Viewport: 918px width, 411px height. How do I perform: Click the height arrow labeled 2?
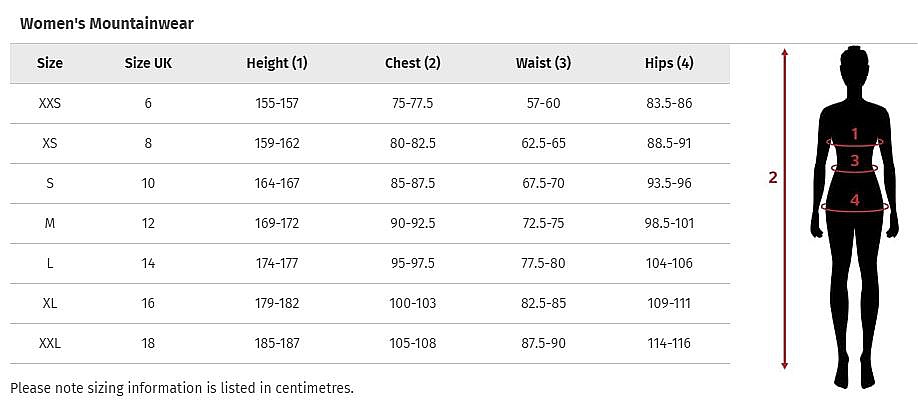[785, 208]
